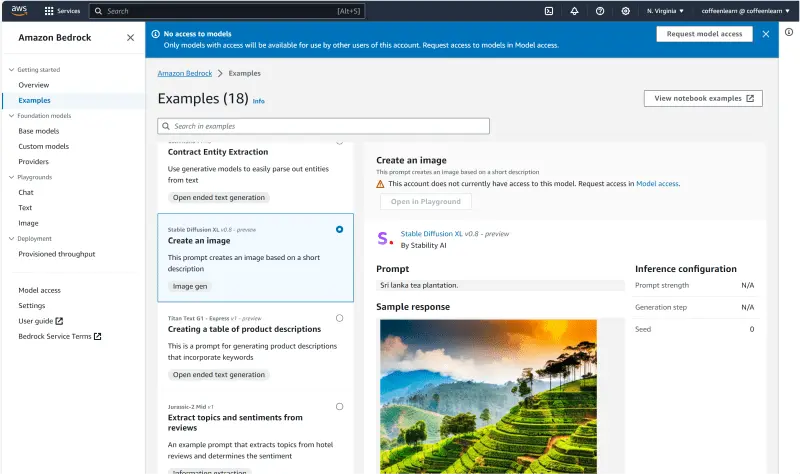This screenshot has width=800, height=474.
Task: Open the Services grid menu
Action: point(62,11)
